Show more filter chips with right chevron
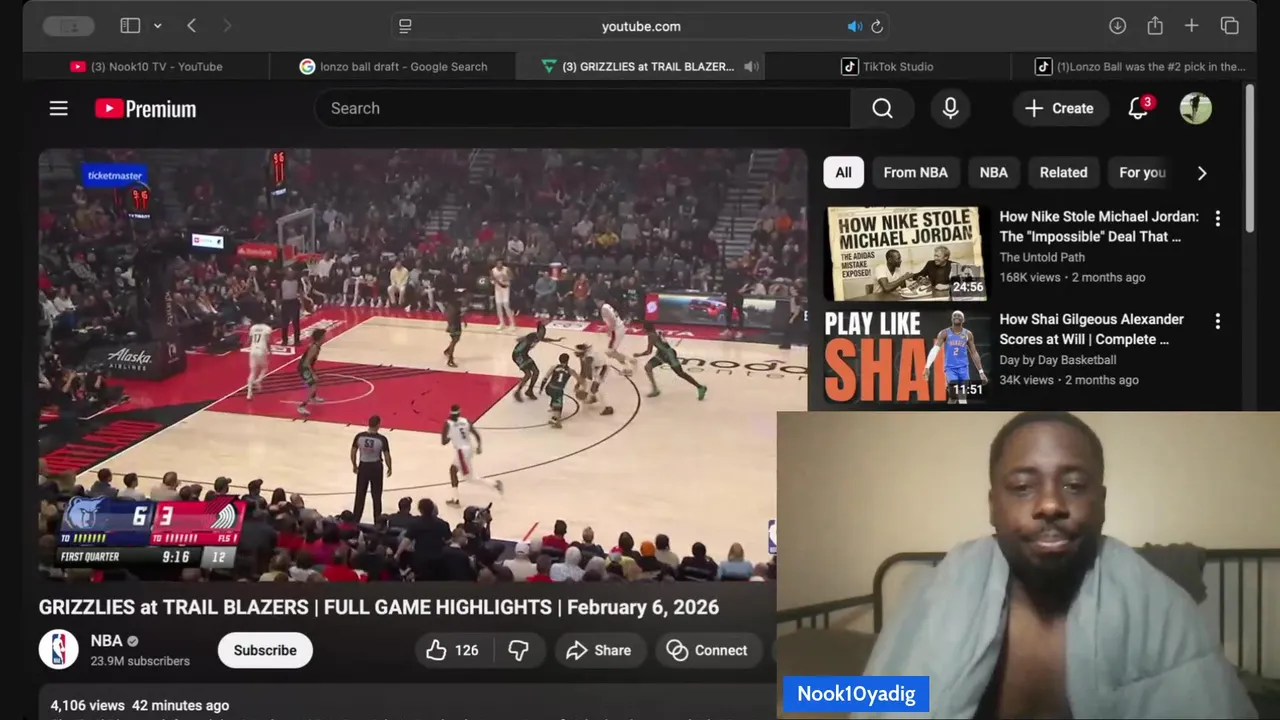The image size is (1280, 720). point(1202,172)
